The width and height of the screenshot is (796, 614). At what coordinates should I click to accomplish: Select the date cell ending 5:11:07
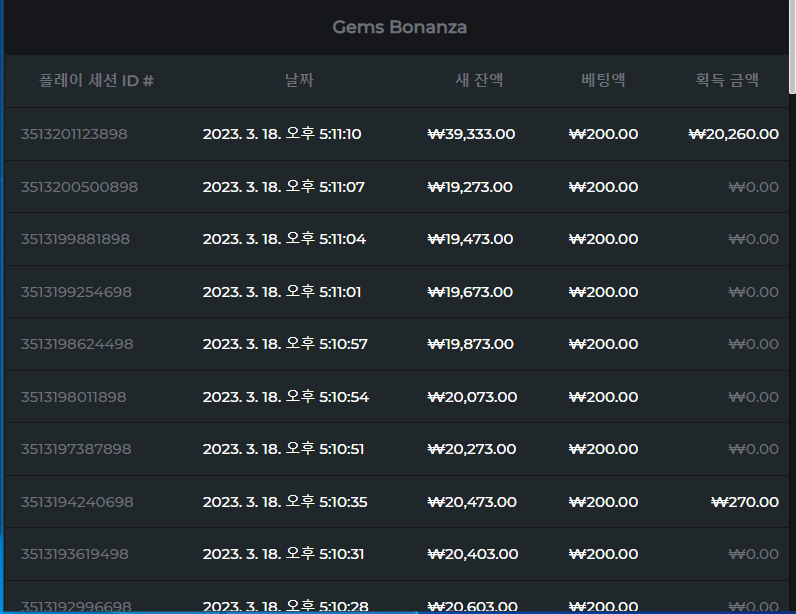tap(284, 187)
